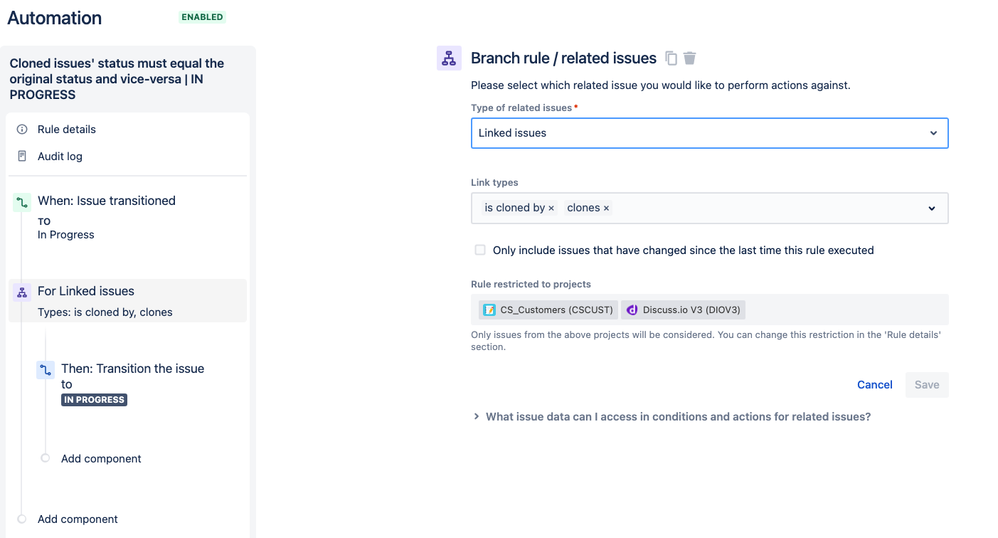The width and height of the screenshot is (998, 538).
Task: Click the CS_Customers project icon
Action: coord(489,310)
